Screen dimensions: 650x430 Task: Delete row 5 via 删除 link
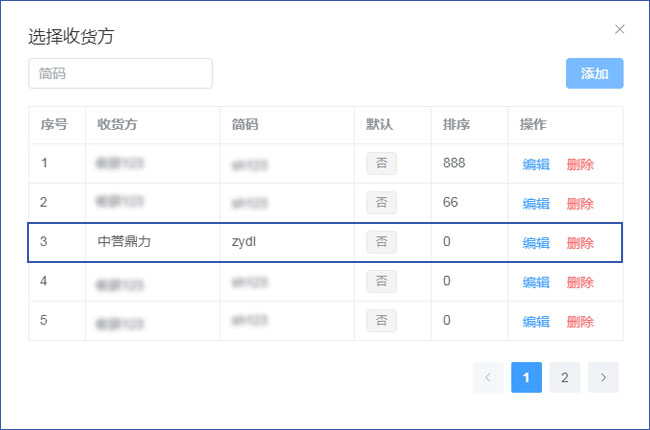580,321
